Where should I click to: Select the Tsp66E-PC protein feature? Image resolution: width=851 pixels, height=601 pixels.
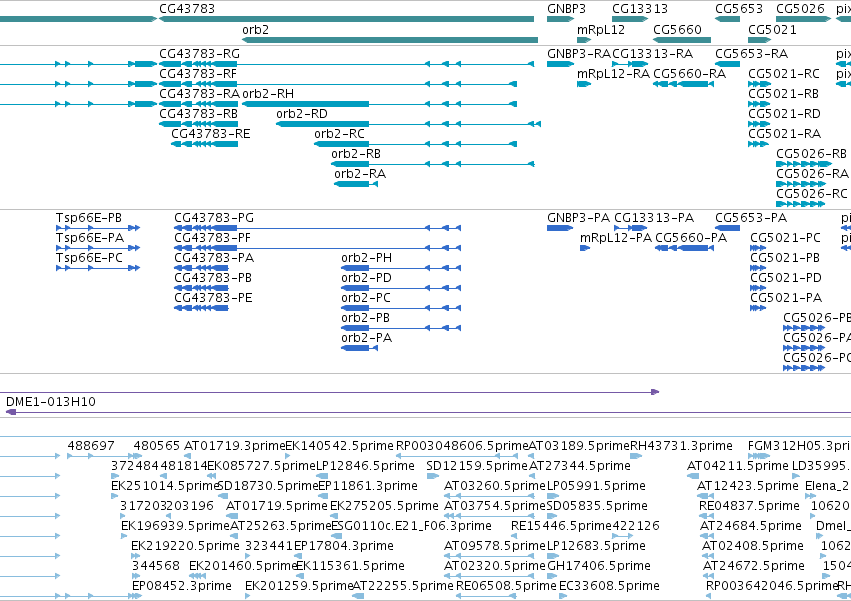98,268
